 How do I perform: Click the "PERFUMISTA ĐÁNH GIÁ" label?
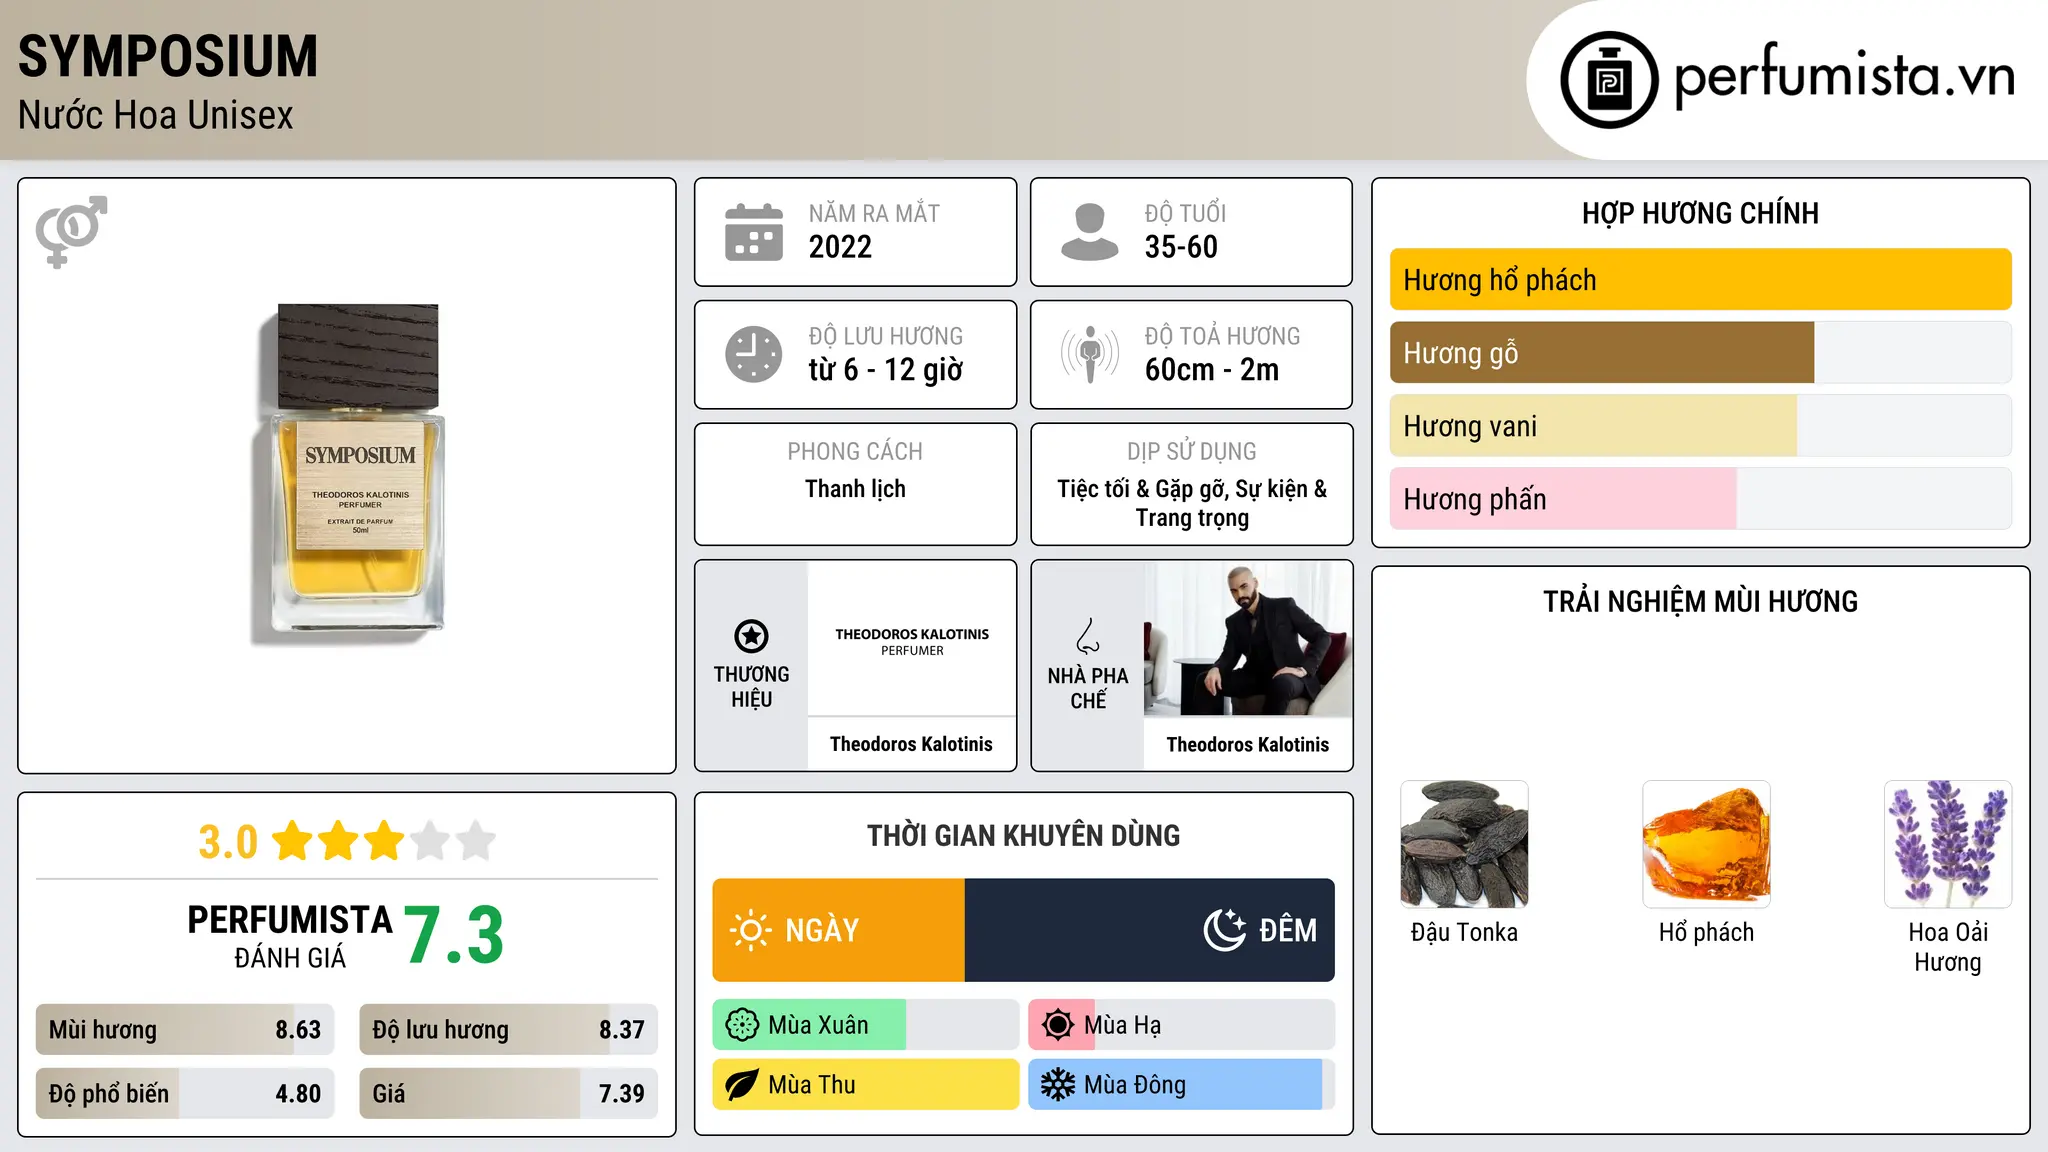tap(290, 936)
